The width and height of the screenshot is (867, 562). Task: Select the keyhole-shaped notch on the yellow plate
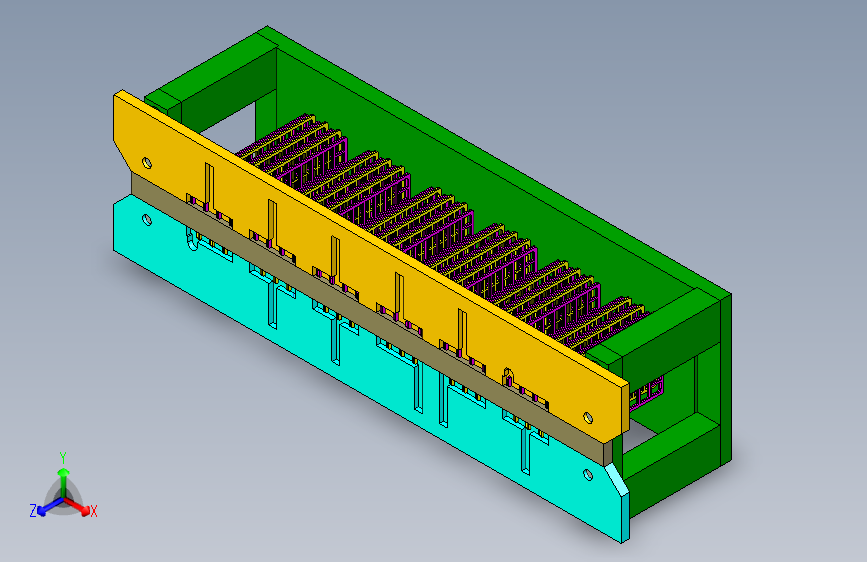coord(508,377)
